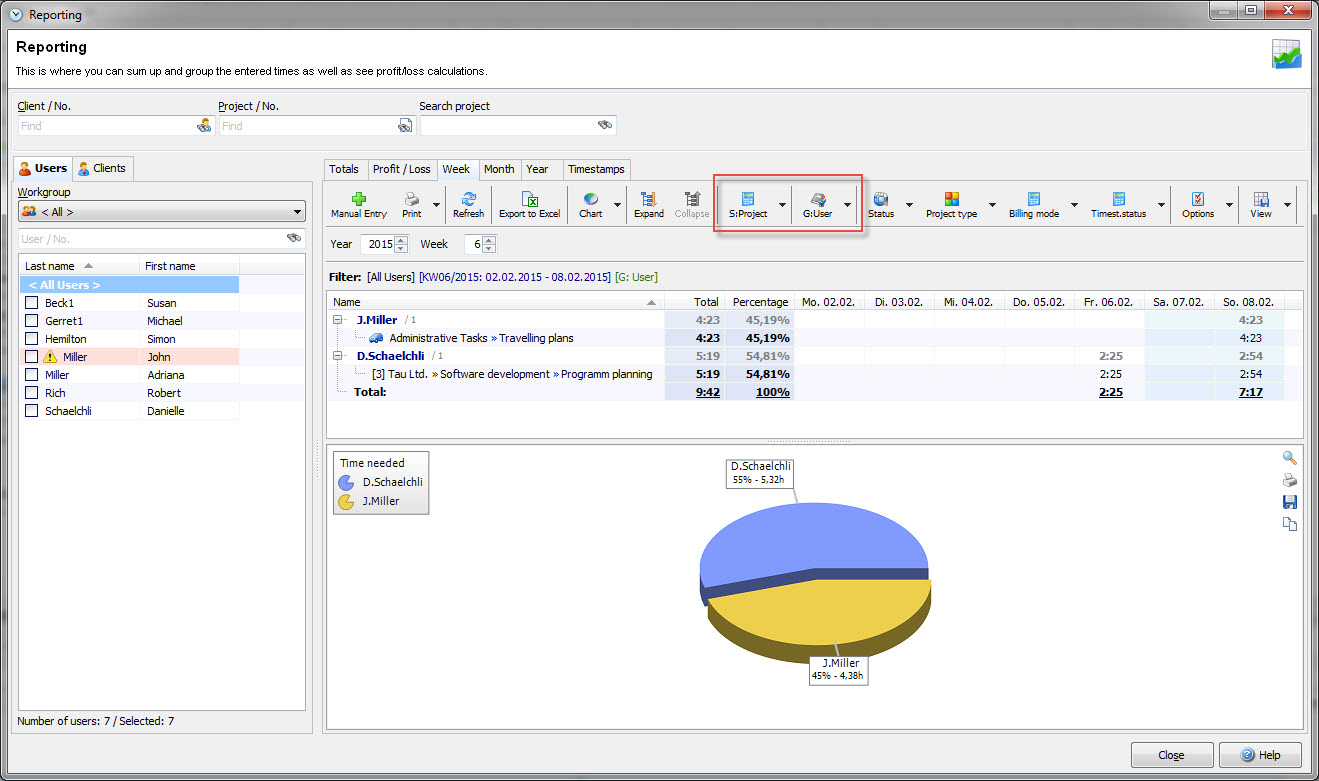Open the Workgroup dropdown list
The height and width of the screenshot is (781, 1319).
pos(298,212)
